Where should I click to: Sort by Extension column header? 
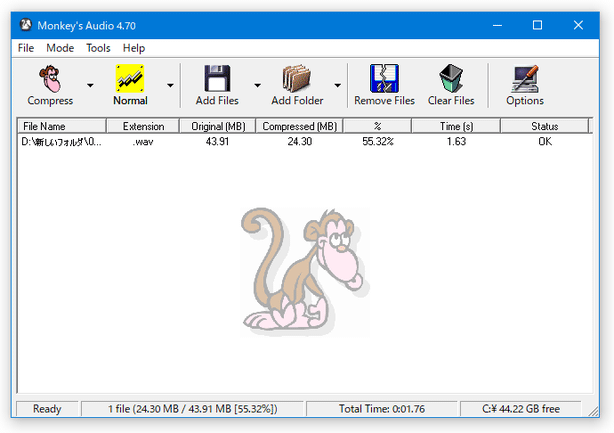[143, 126]
